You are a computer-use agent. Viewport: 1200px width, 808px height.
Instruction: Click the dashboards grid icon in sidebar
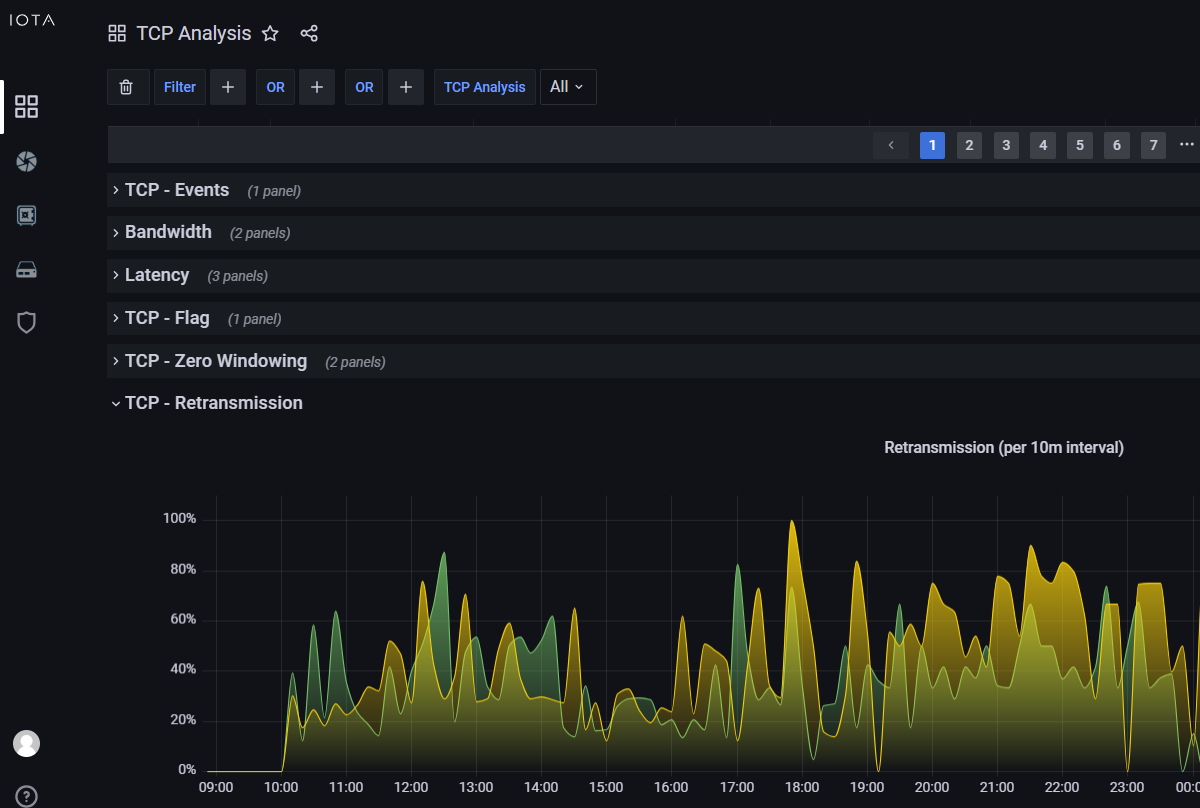tap(27, 107)
